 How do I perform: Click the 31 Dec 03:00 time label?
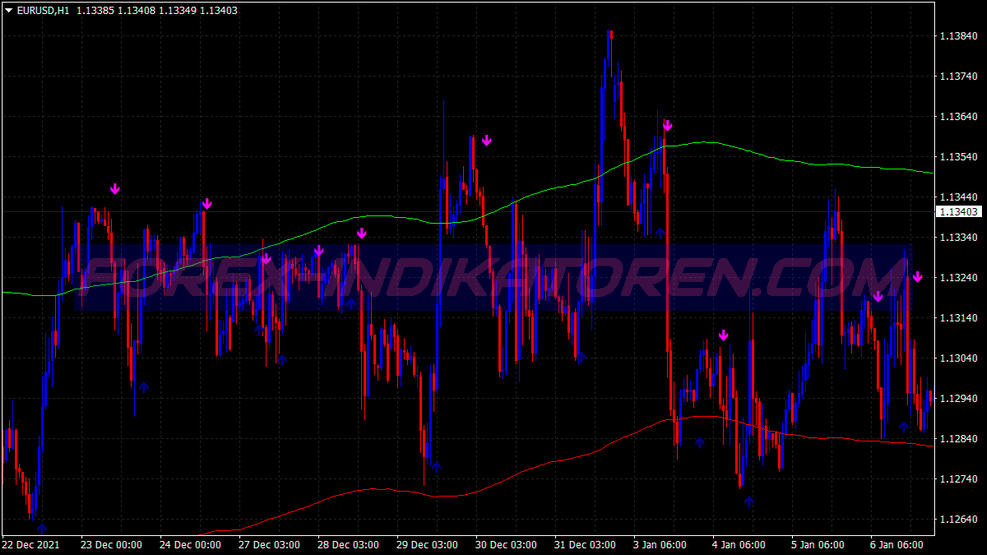[584, 545]
